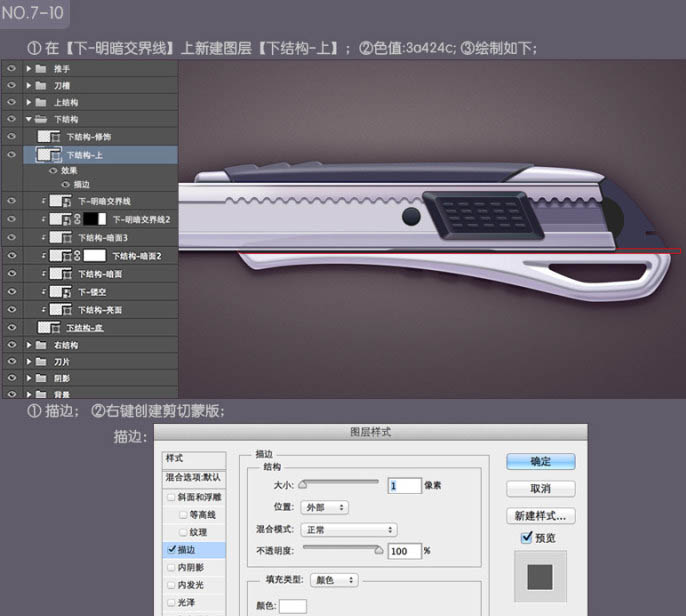Select the 描边 row in the style list

coord(194,550)
